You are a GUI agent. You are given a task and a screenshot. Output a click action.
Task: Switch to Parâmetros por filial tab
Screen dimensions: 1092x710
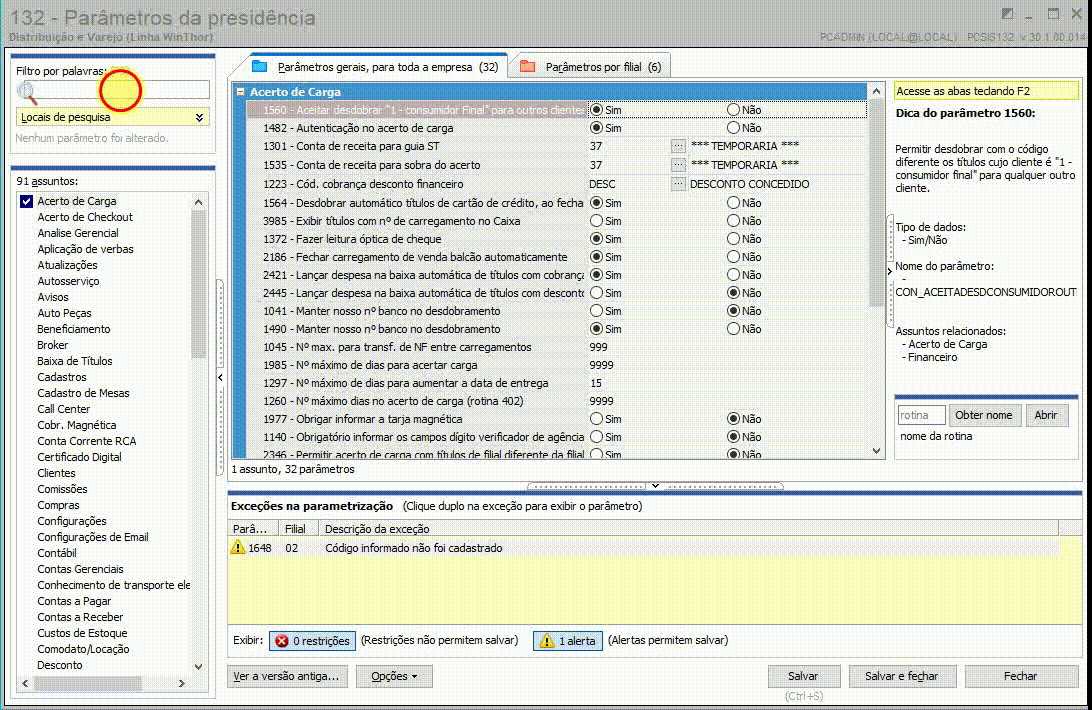tap(592, 67)
